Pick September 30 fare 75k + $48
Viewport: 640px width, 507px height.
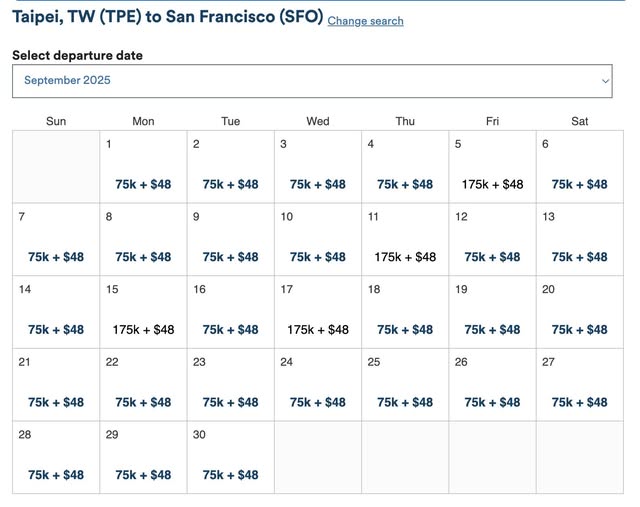click(230, 475)
